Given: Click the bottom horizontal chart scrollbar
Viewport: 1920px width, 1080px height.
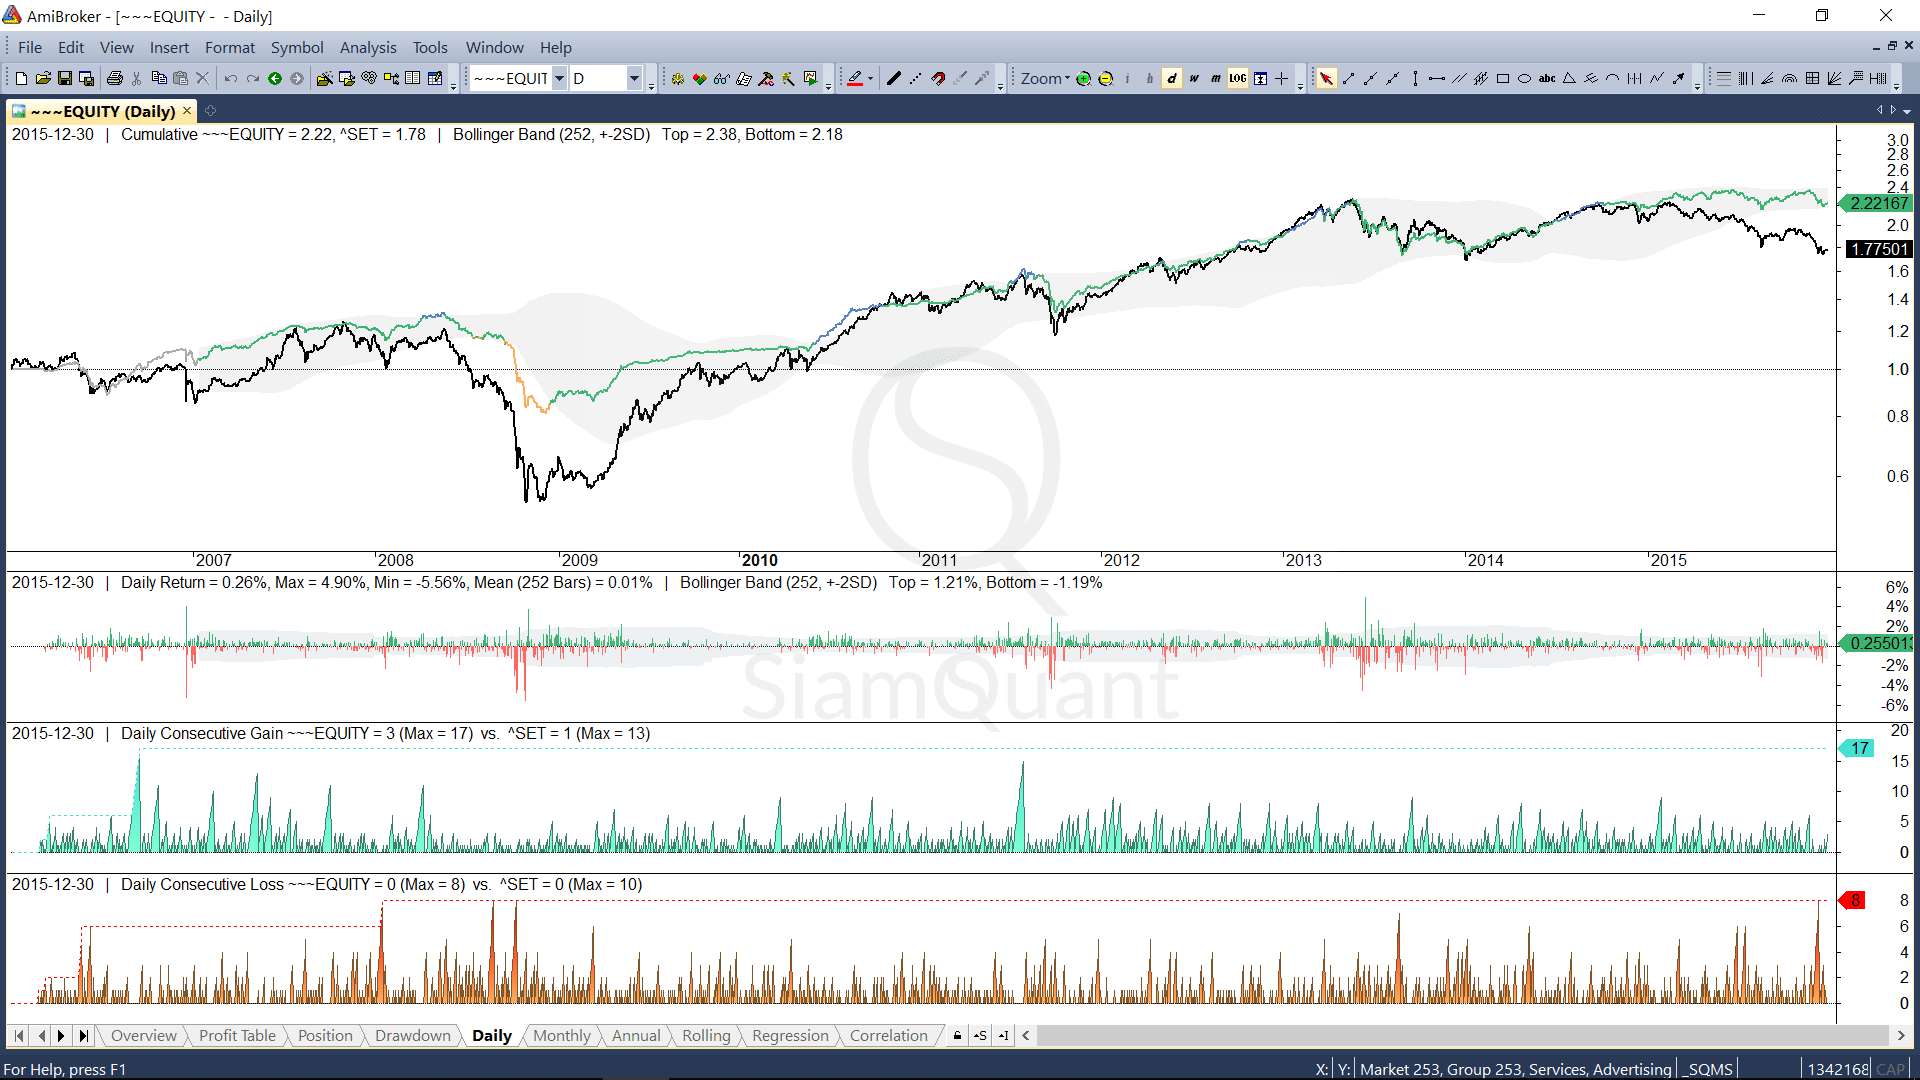Looking at the screenshot, I should (1462, 1036).
